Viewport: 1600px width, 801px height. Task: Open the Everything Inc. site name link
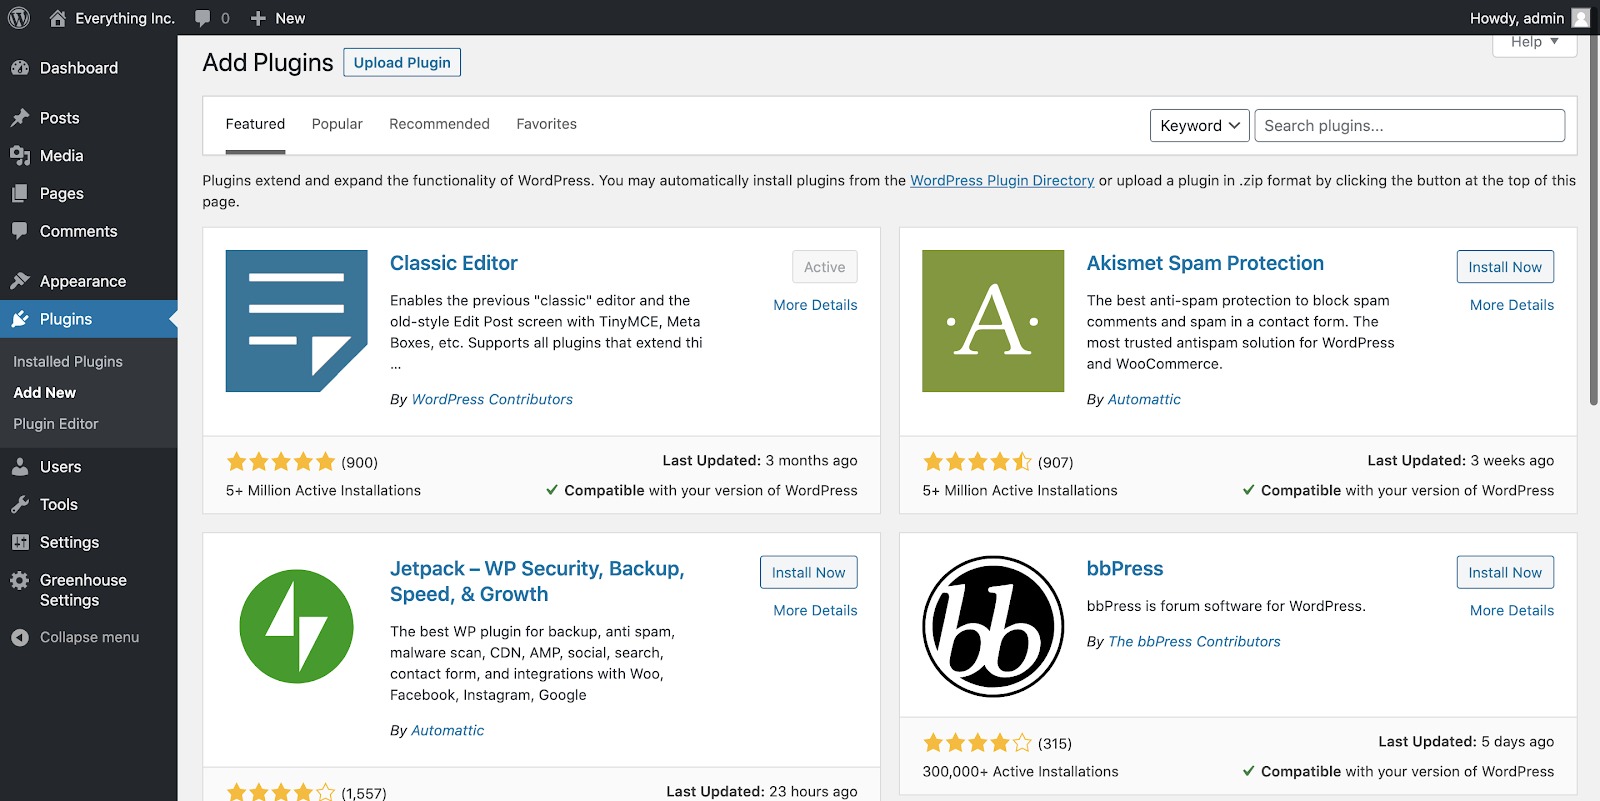[125, 18]
